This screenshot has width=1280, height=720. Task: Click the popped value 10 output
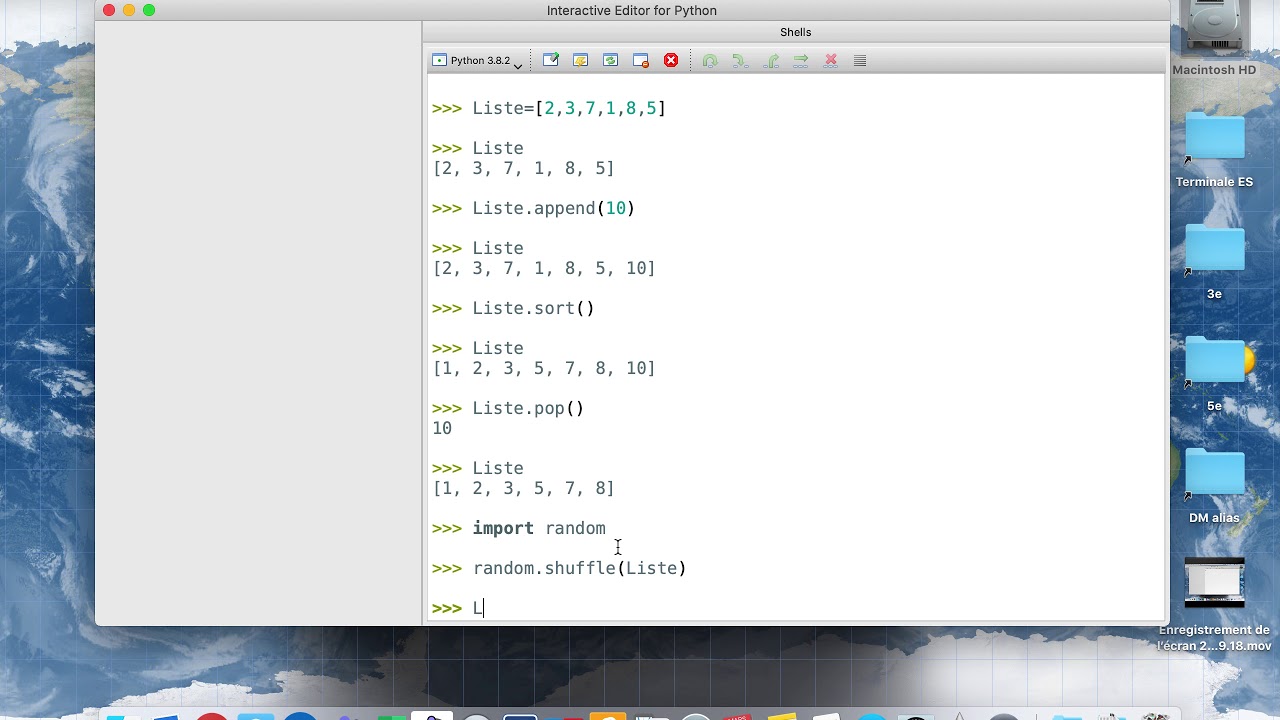tap(442, 428)
